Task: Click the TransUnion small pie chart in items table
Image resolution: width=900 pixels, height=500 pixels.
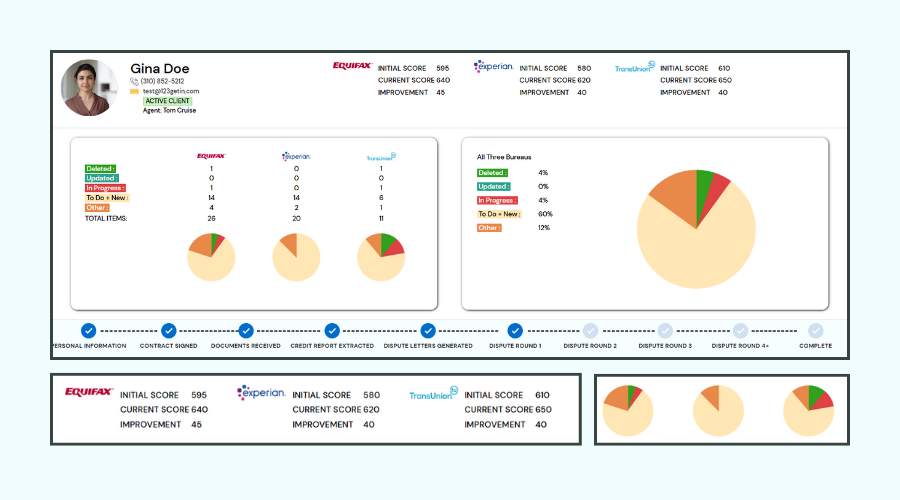Action: point(381,257)
